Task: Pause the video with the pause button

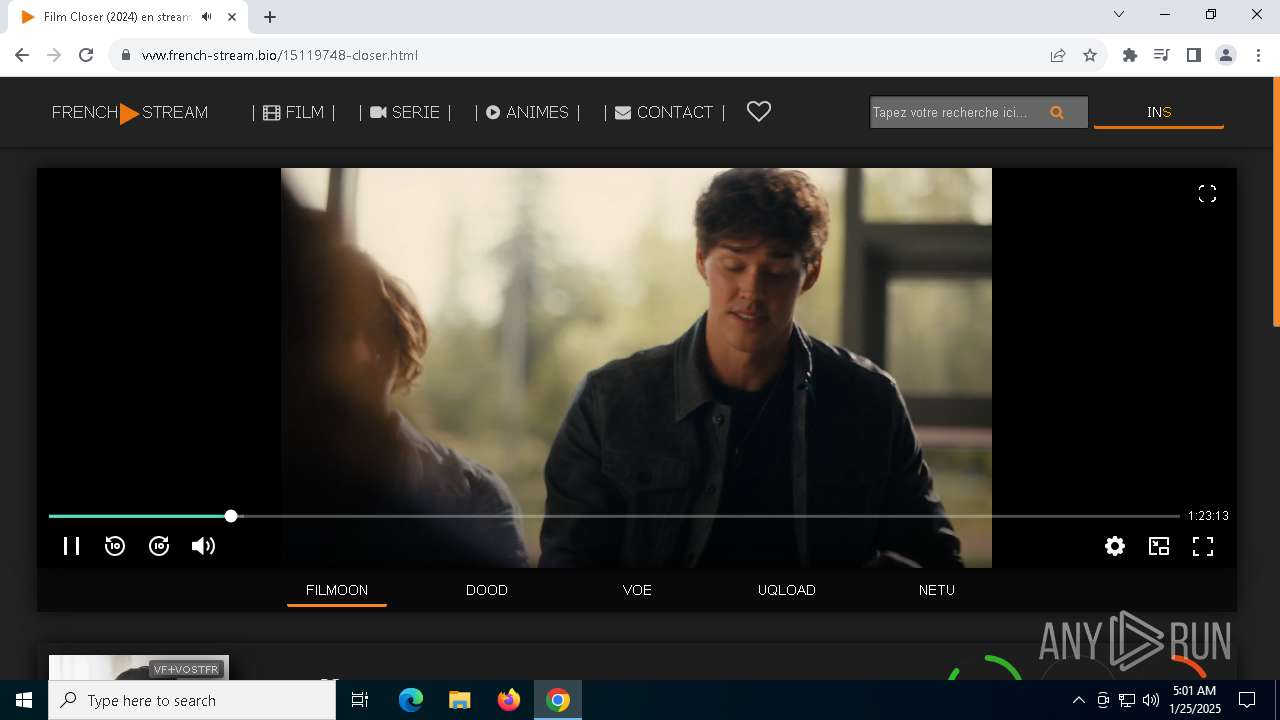Action: pos(71,546)
